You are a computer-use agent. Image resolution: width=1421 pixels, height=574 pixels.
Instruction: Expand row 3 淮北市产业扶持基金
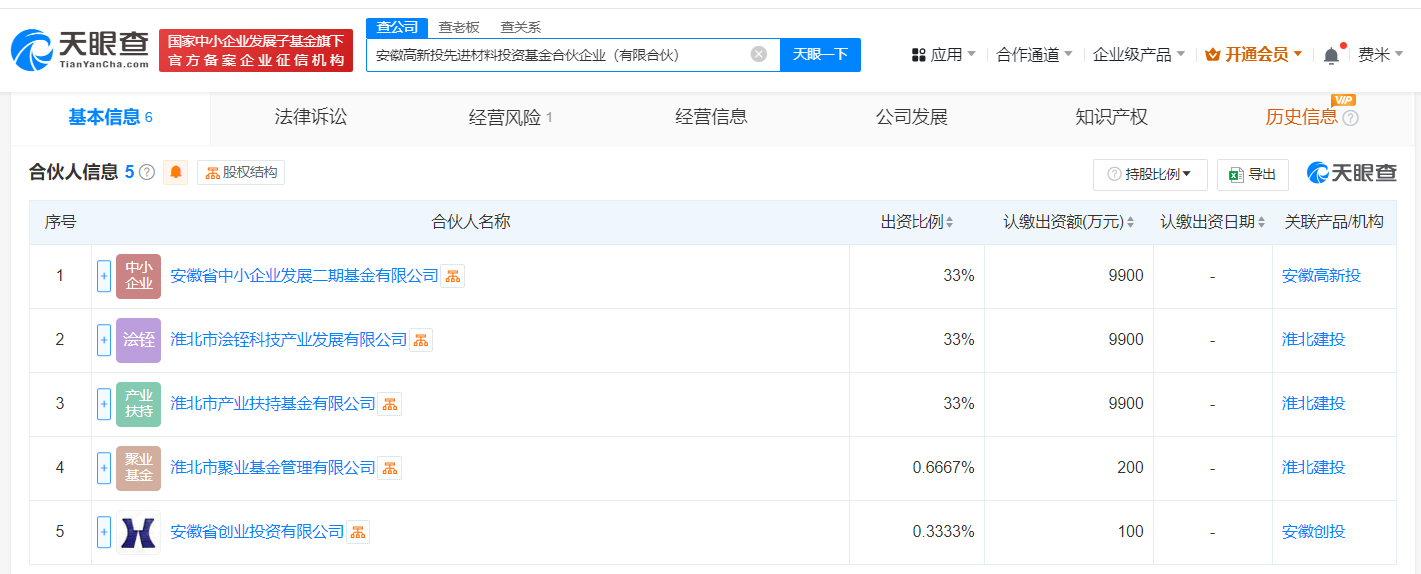pos(104,404)
